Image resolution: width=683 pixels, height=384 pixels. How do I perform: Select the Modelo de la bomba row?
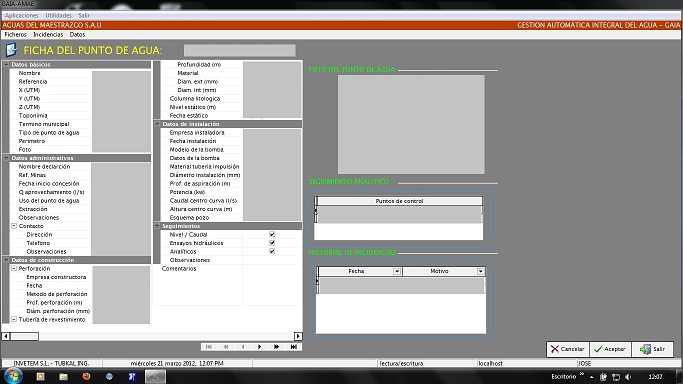point(231,149)
